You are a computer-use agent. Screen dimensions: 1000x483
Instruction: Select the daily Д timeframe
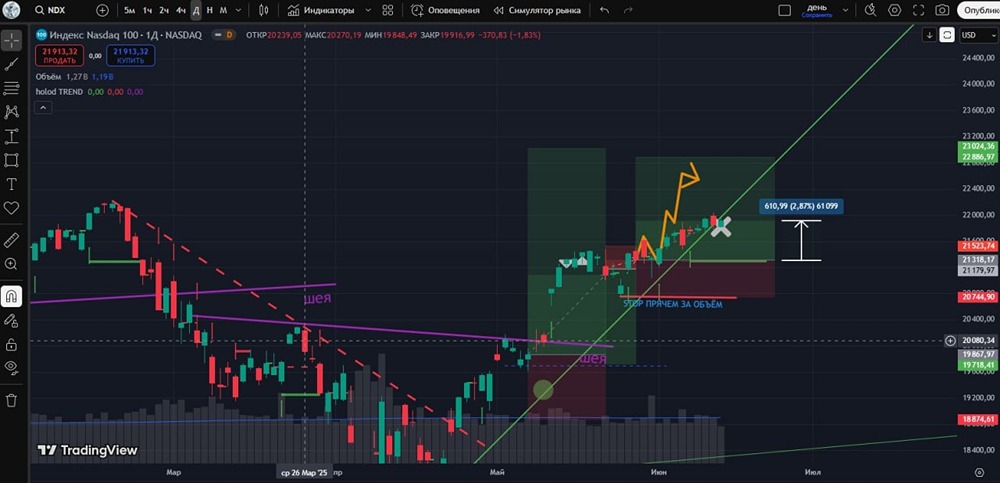pos(196,10)
